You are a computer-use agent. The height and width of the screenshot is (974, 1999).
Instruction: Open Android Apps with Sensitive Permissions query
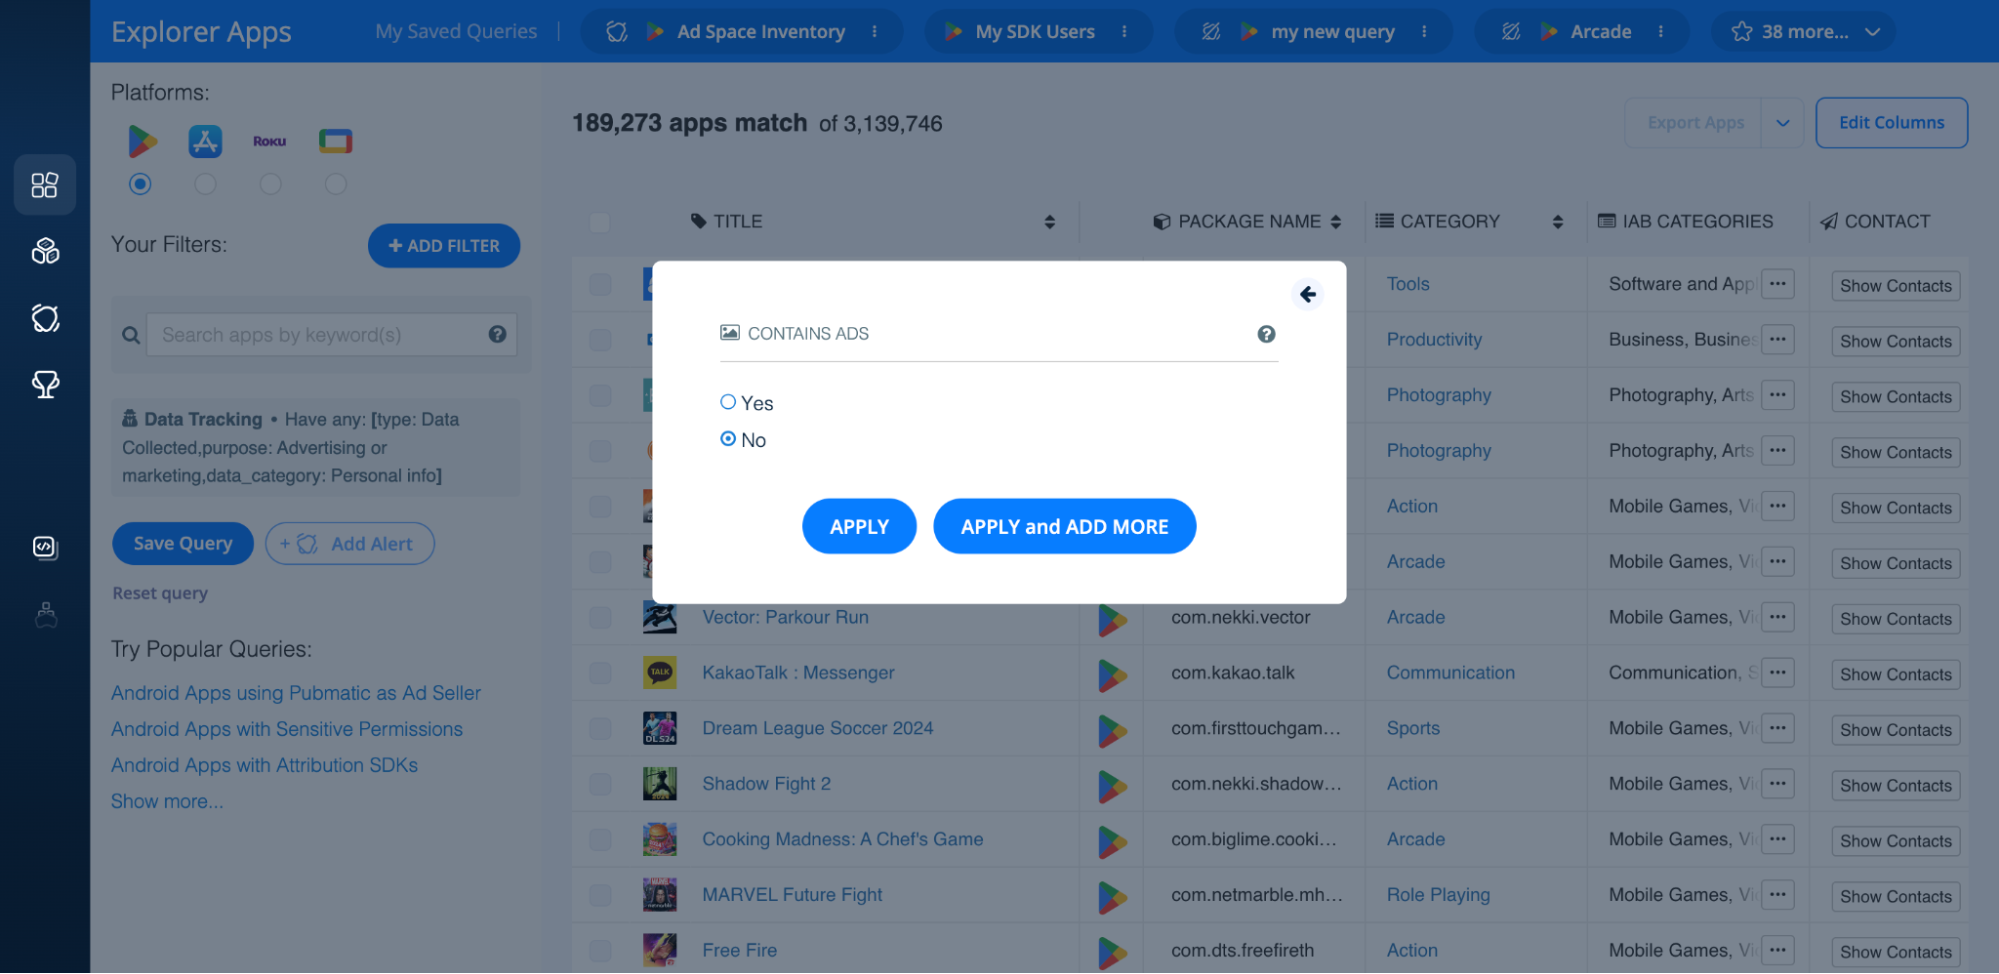(x=287, y=729)
